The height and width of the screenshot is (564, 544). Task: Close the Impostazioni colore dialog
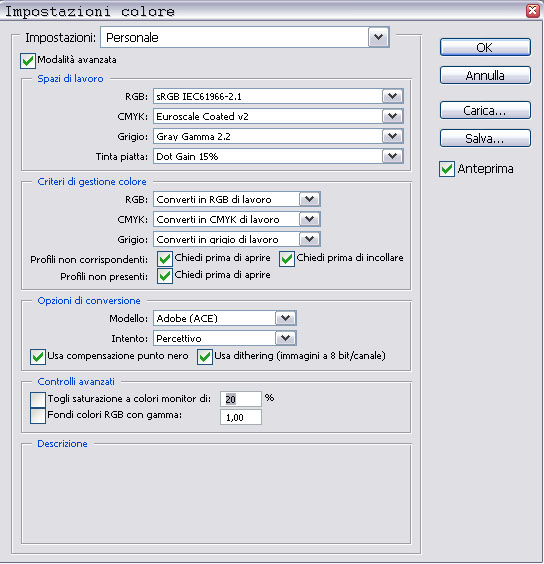(x=533, y=10)
